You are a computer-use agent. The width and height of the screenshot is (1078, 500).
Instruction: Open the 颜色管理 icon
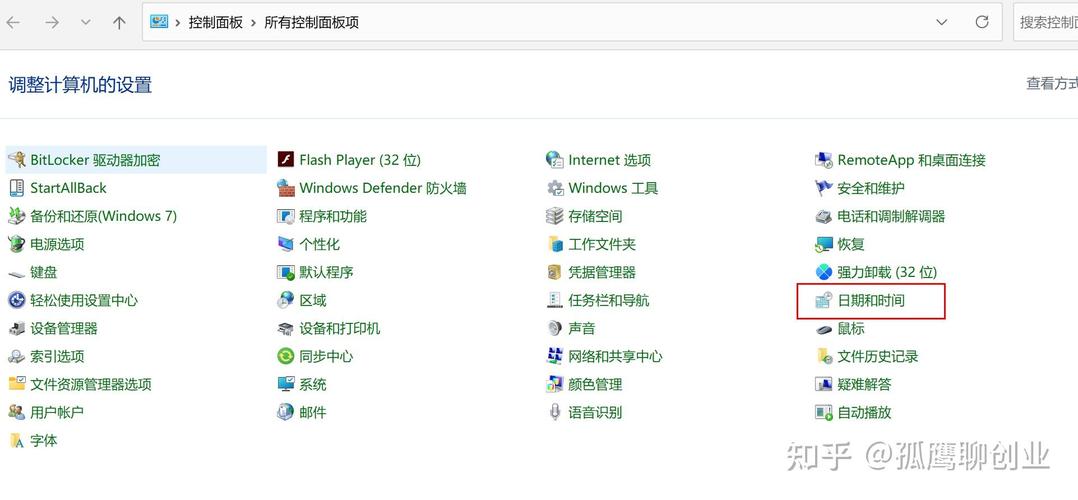[x=555, y=384]
